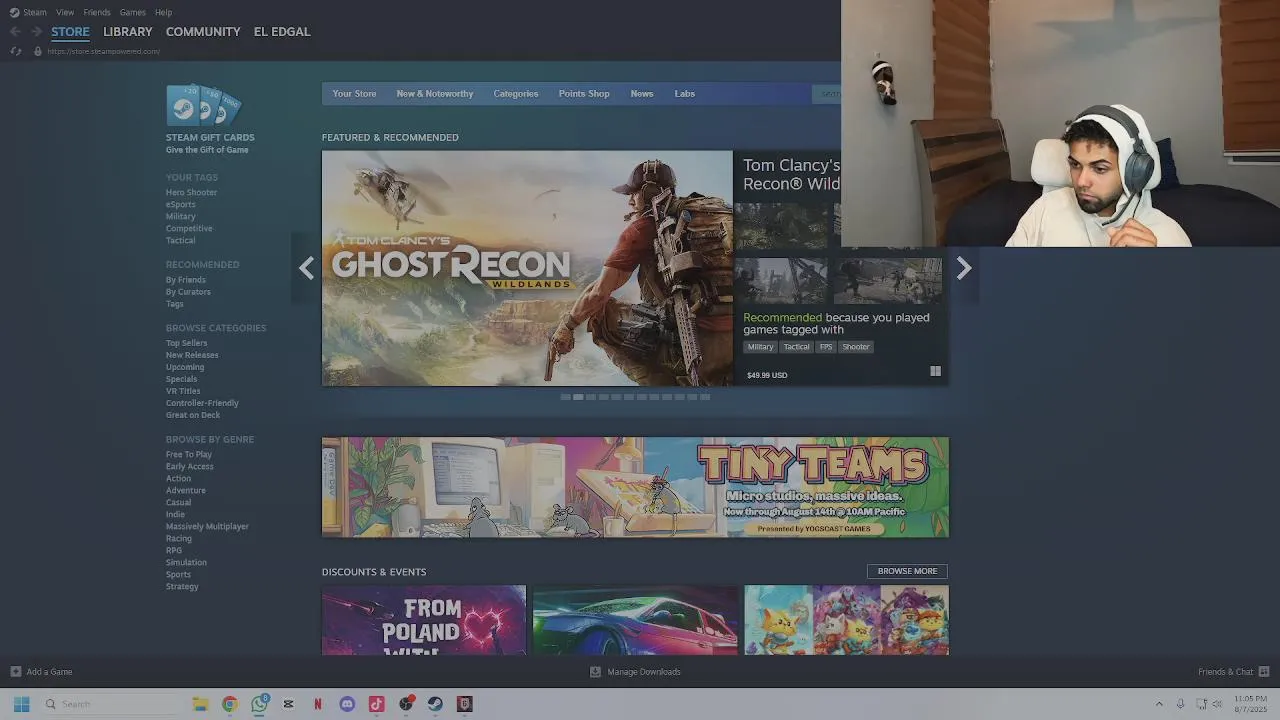The height and width of the screenshot is (720, 1280).
Task: Open Top Sellers category
Action: (x=187, y=343)
